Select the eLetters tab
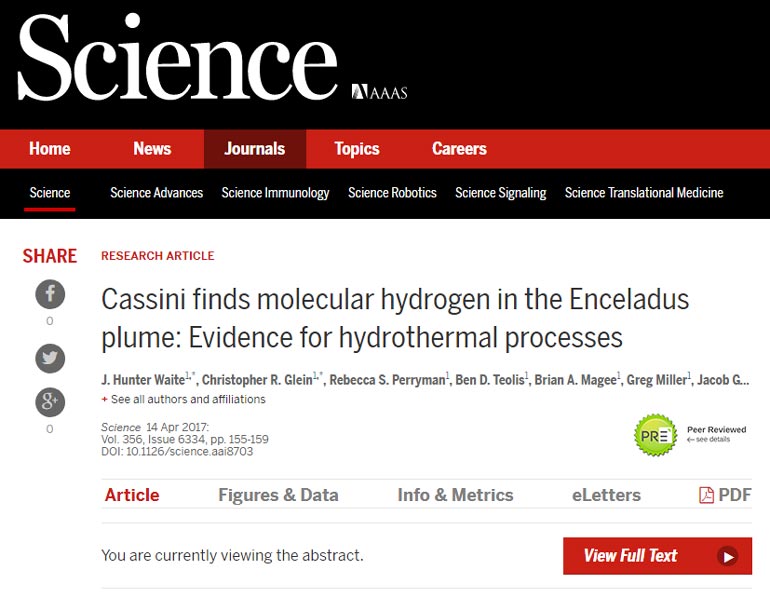770x597 pixels. 606,495
